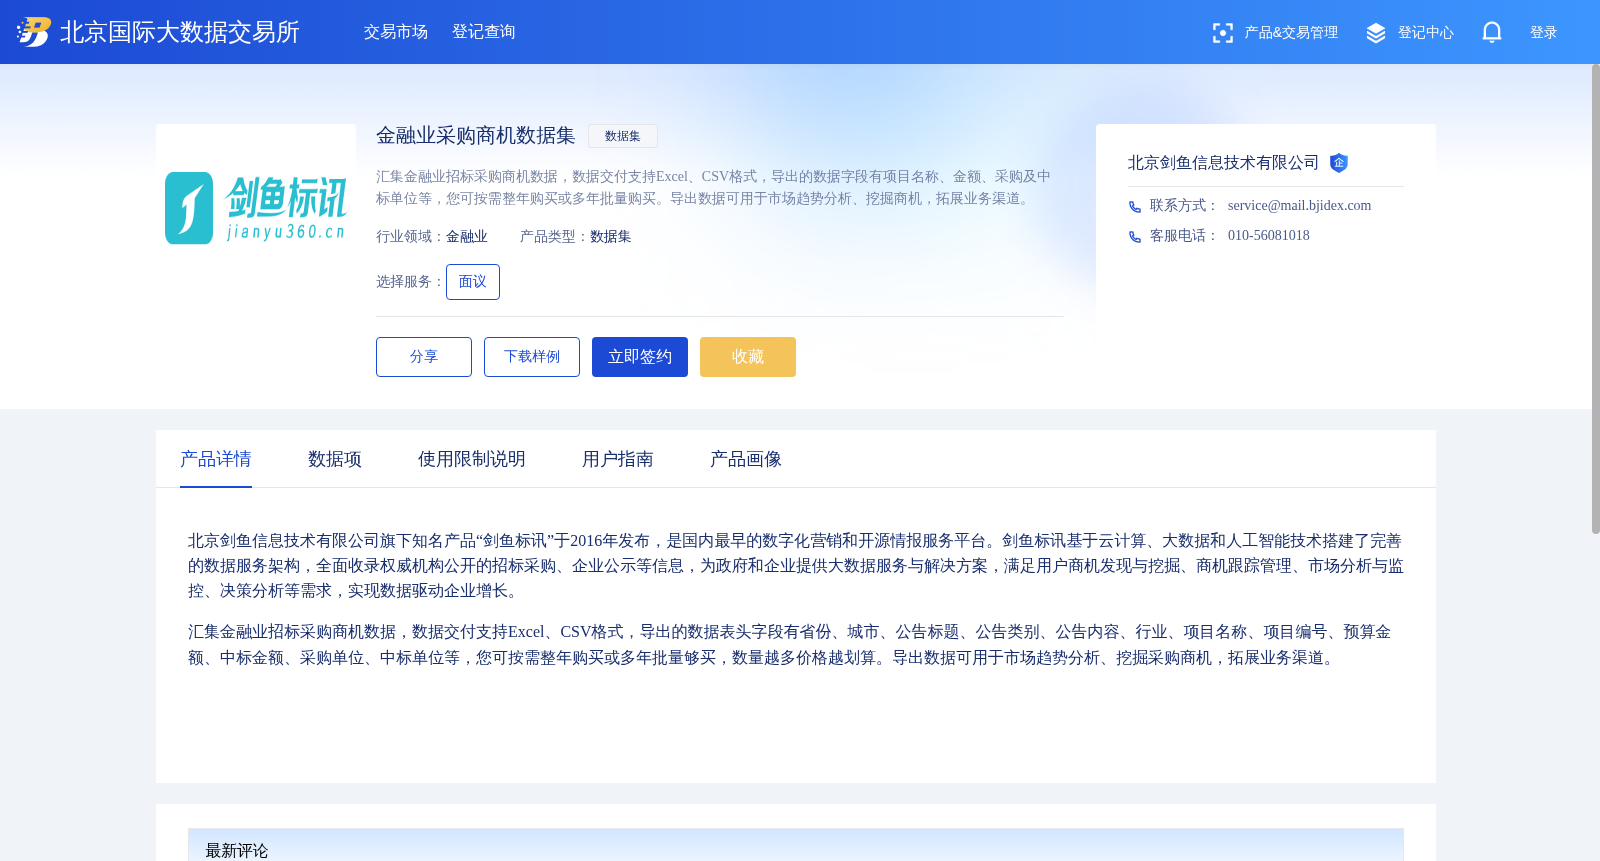
Task: Click the 产品类型 value 数据集
Action: point(611,237)
